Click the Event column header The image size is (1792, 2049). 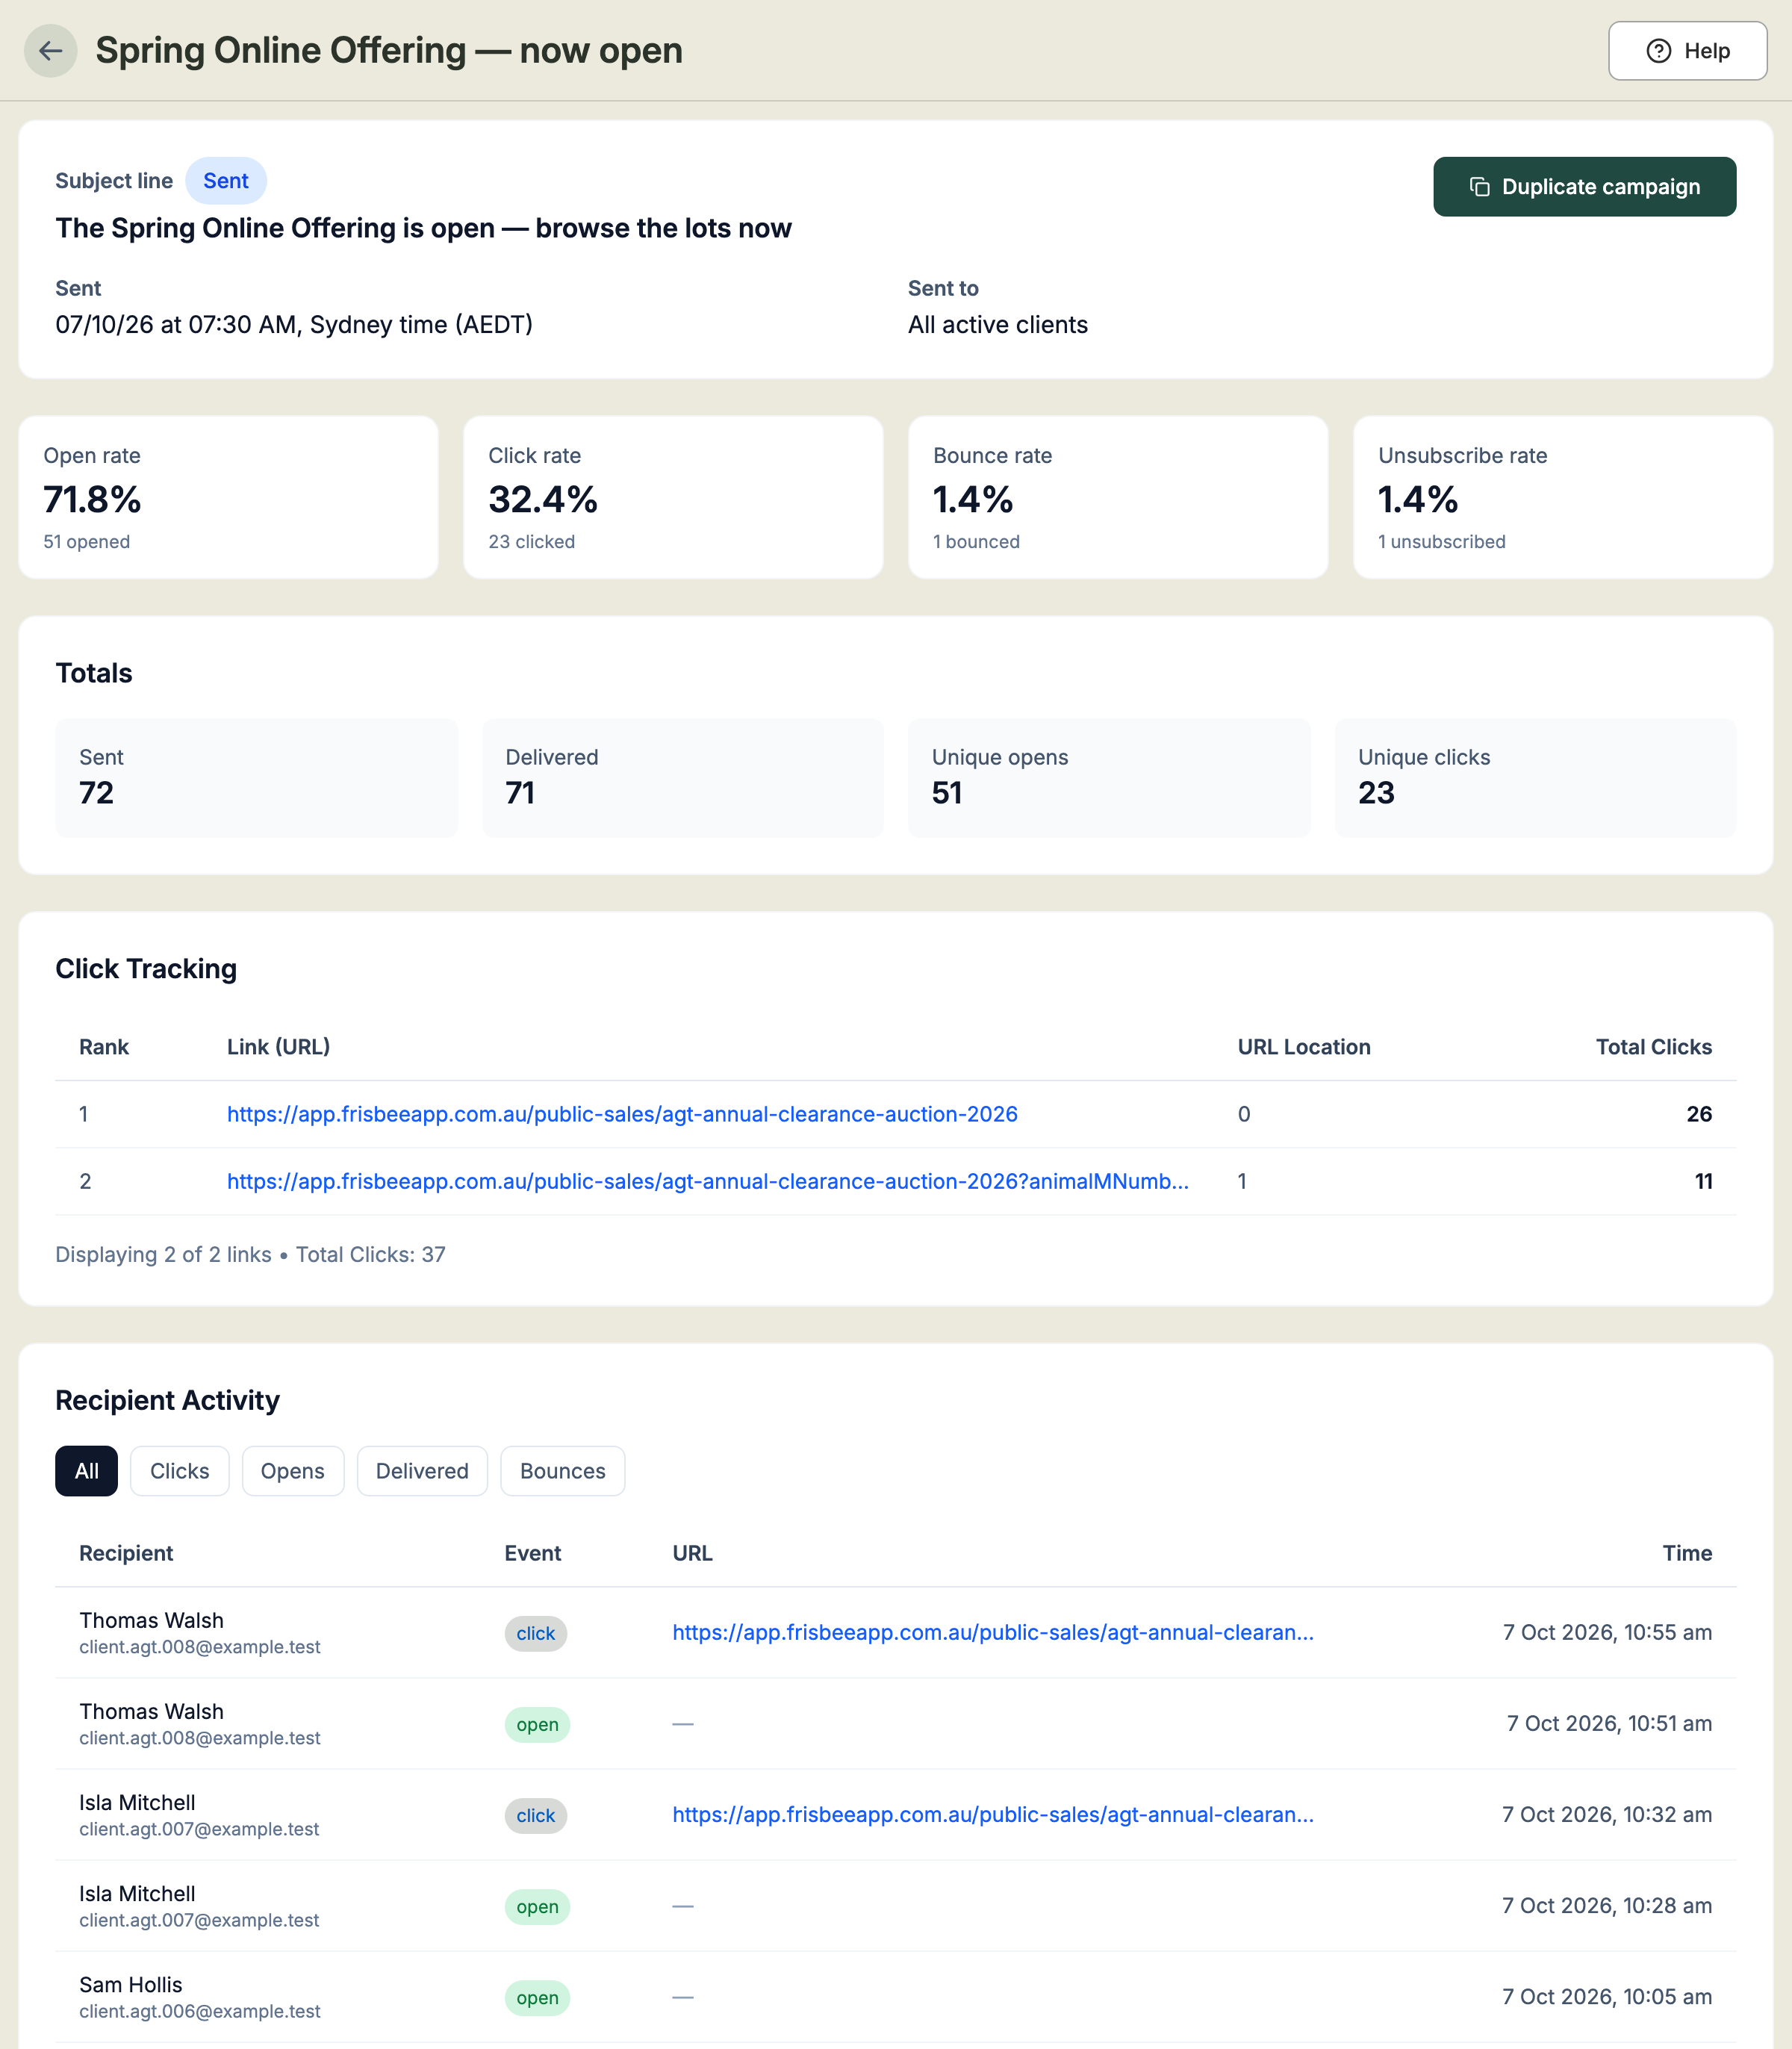click(x=533, y=1553)
